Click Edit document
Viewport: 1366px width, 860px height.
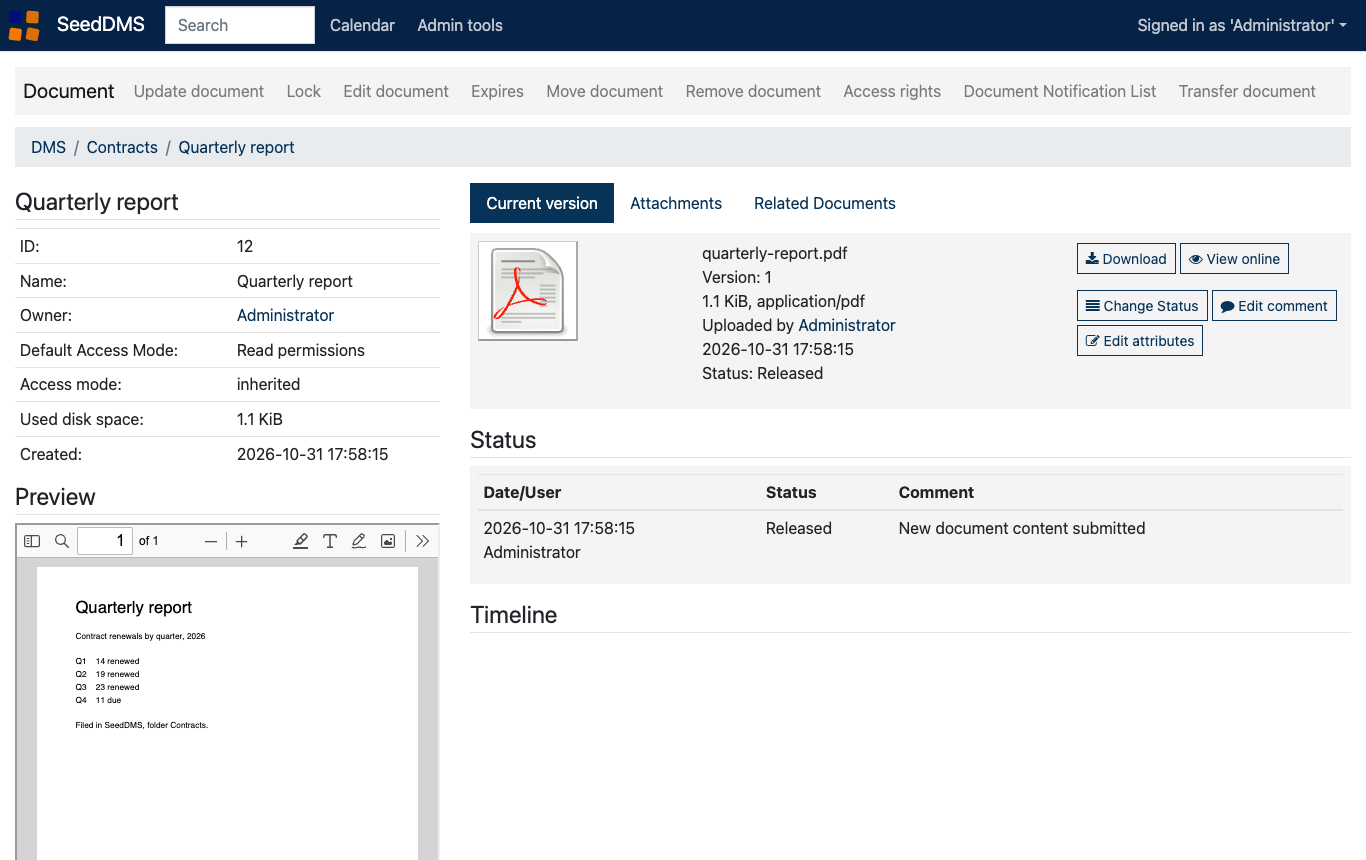point(396,91)
